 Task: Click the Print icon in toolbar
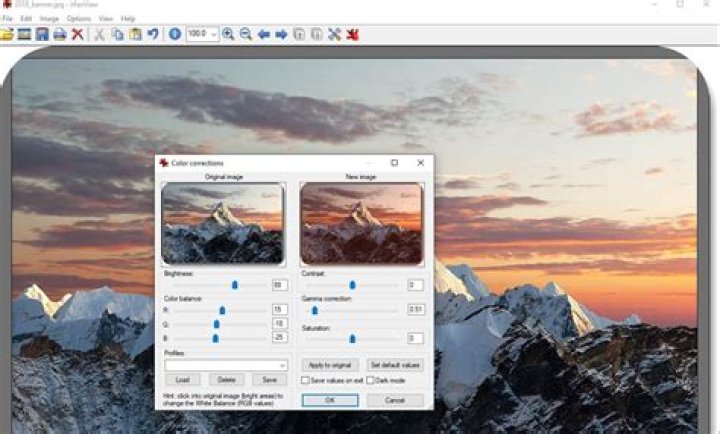(x=59, y=34)
